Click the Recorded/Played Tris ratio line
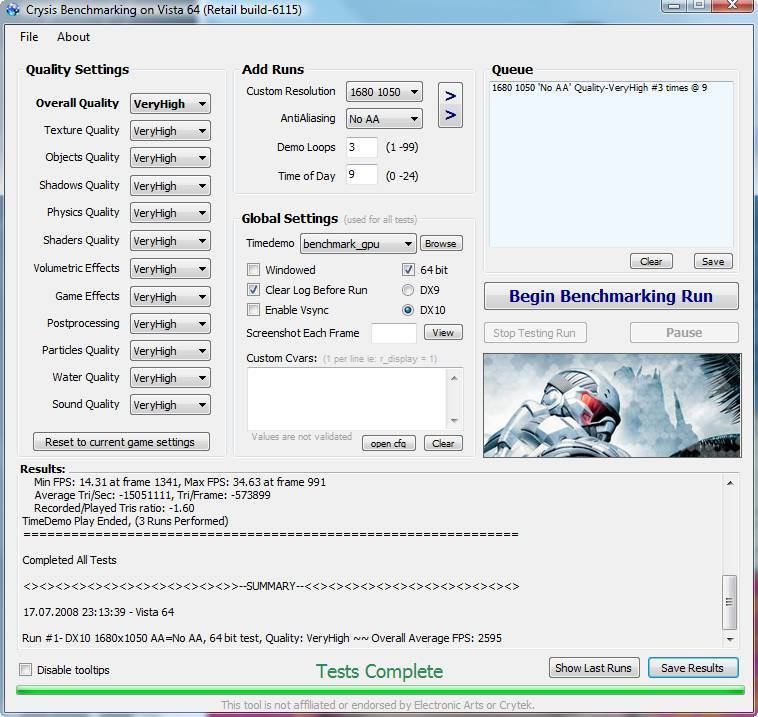The image size is (758, 717). coord(114,508)
